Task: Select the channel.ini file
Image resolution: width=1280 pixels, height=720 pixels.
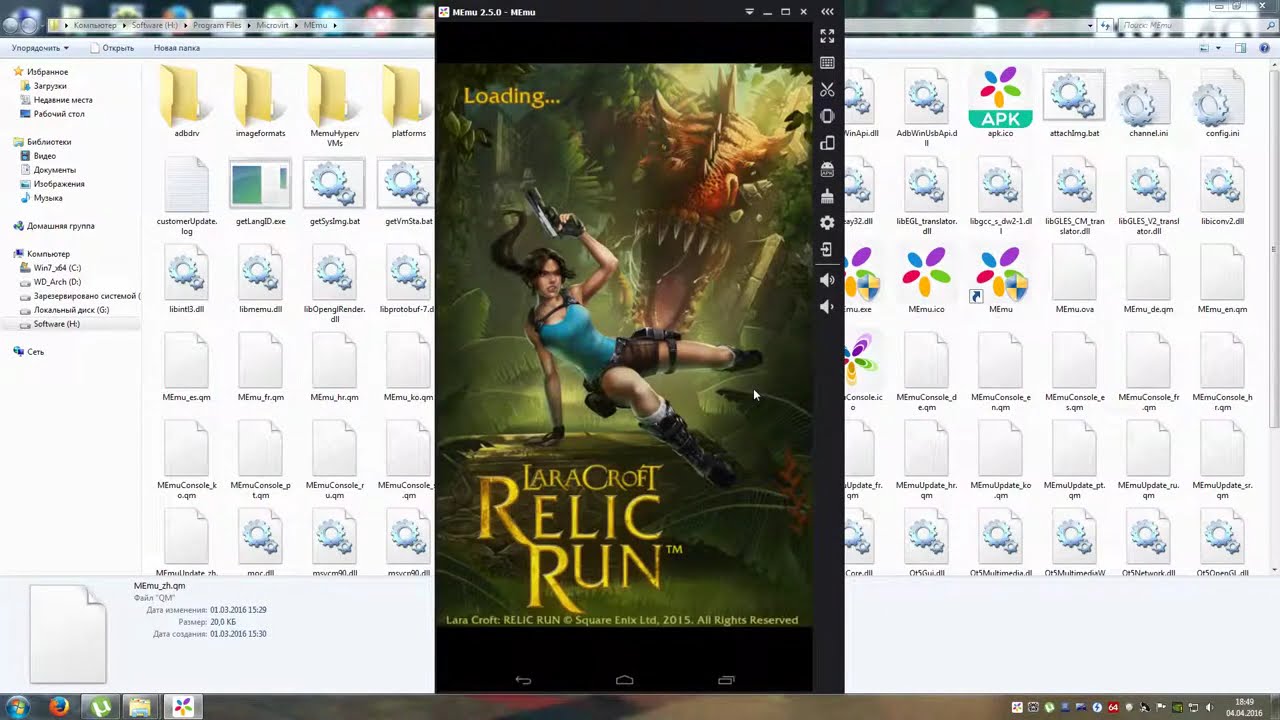Action: [1148, 104]
